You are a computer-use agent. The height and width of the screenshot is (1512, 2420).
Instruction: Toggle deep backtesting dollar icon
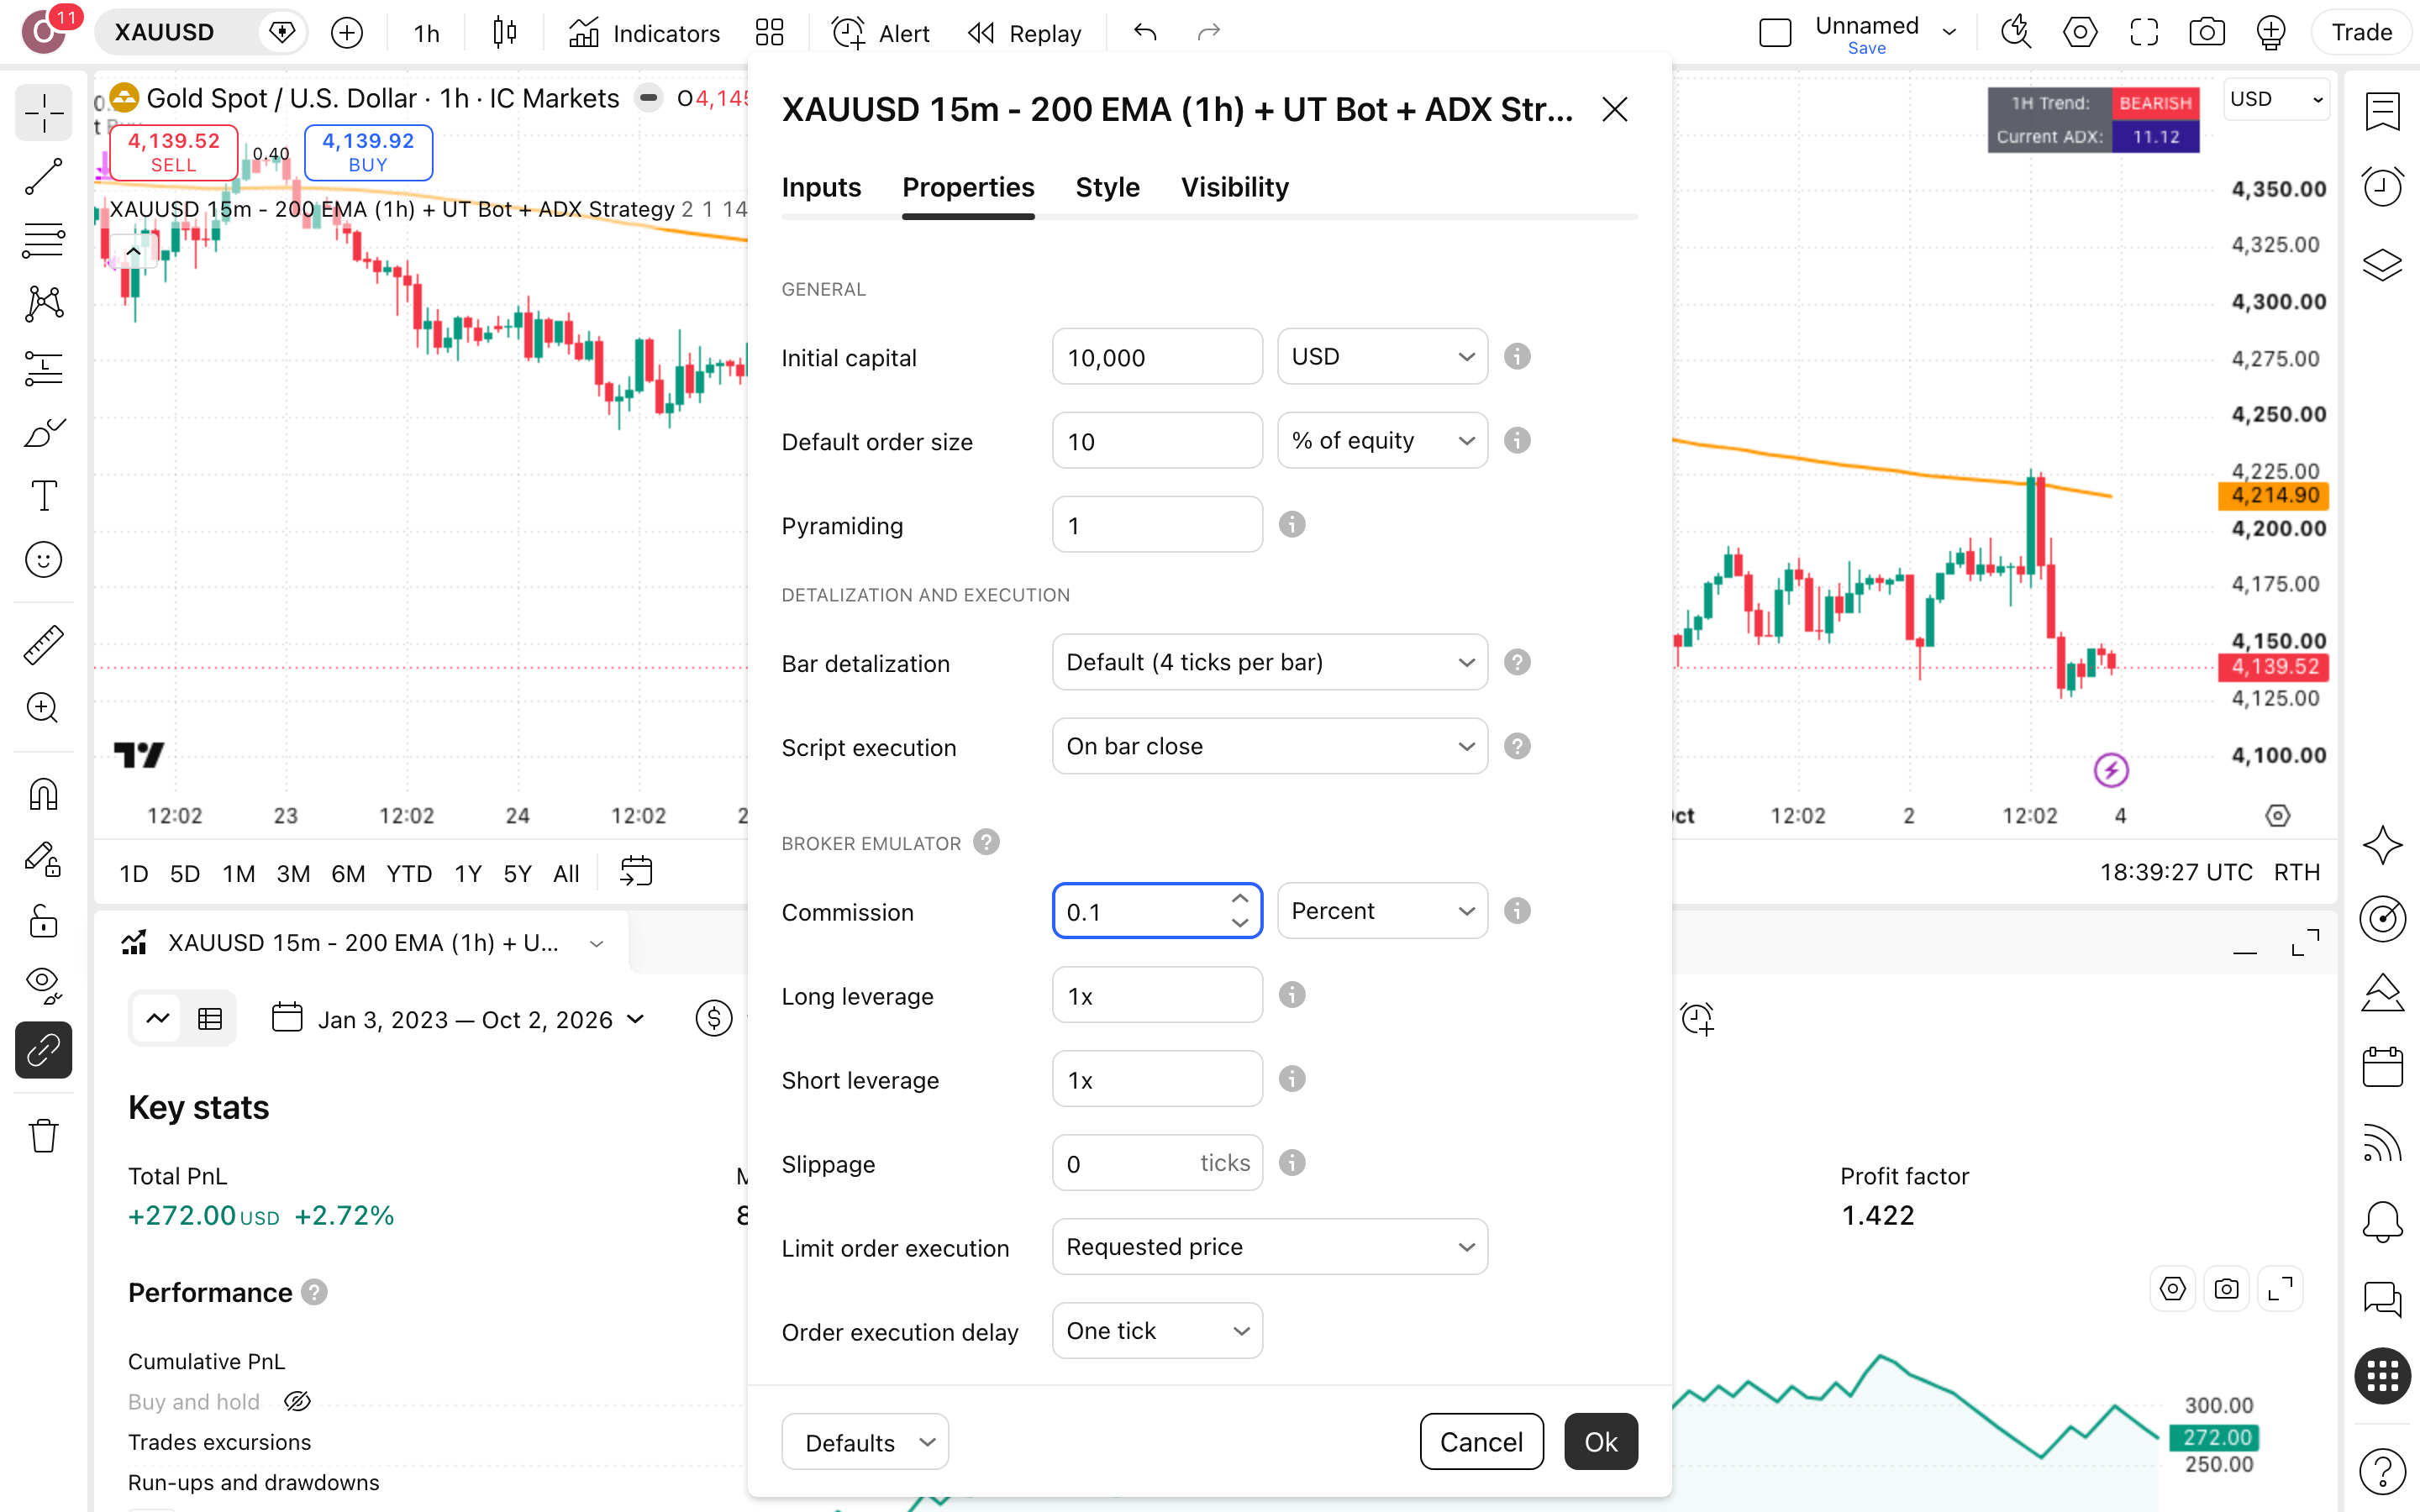(x=714, y=1018)
